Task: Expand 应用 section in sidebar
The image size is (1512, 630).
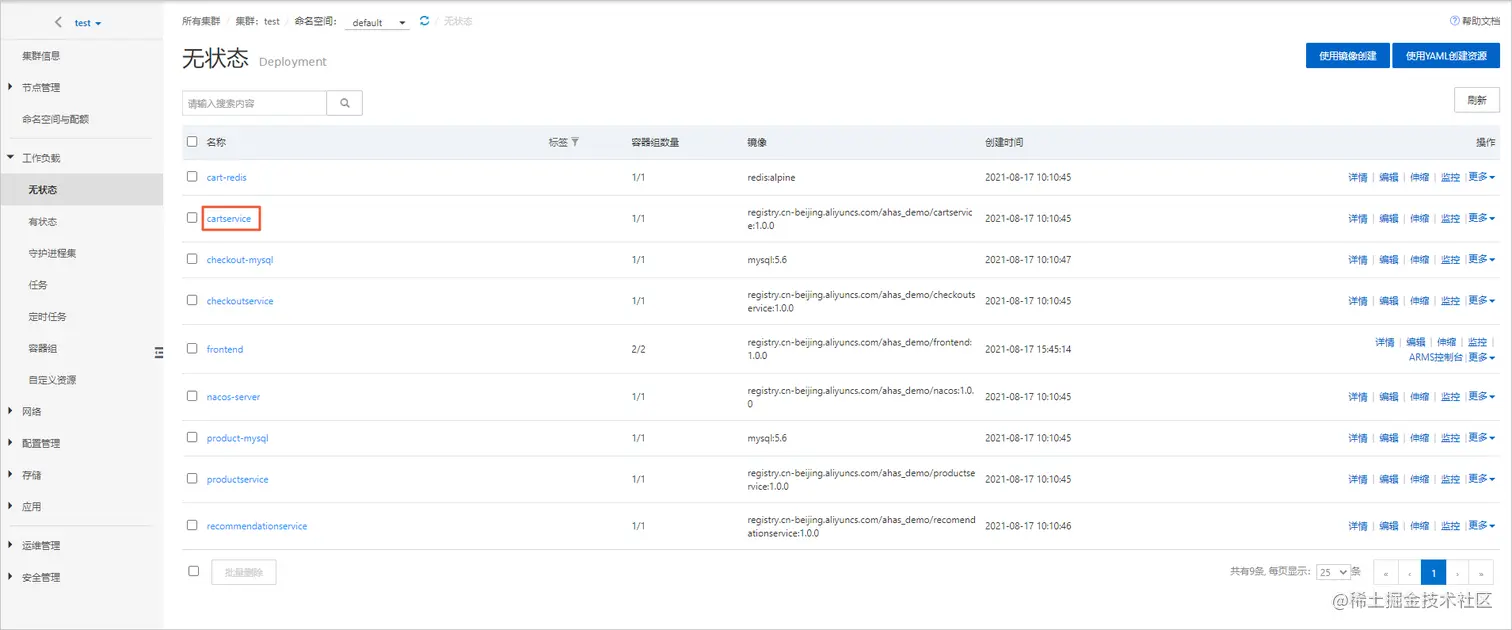Action: pyautogui.click(x=31, y=507)
